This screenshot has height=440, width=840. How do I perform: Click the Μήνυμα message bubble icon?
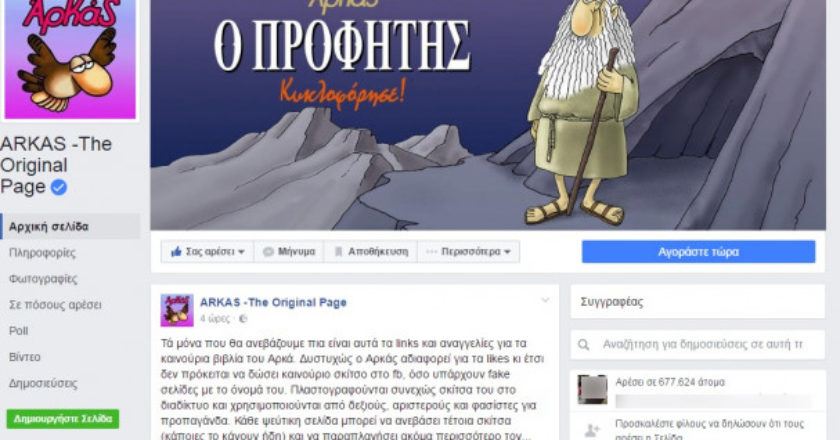(x=268, y=252)
